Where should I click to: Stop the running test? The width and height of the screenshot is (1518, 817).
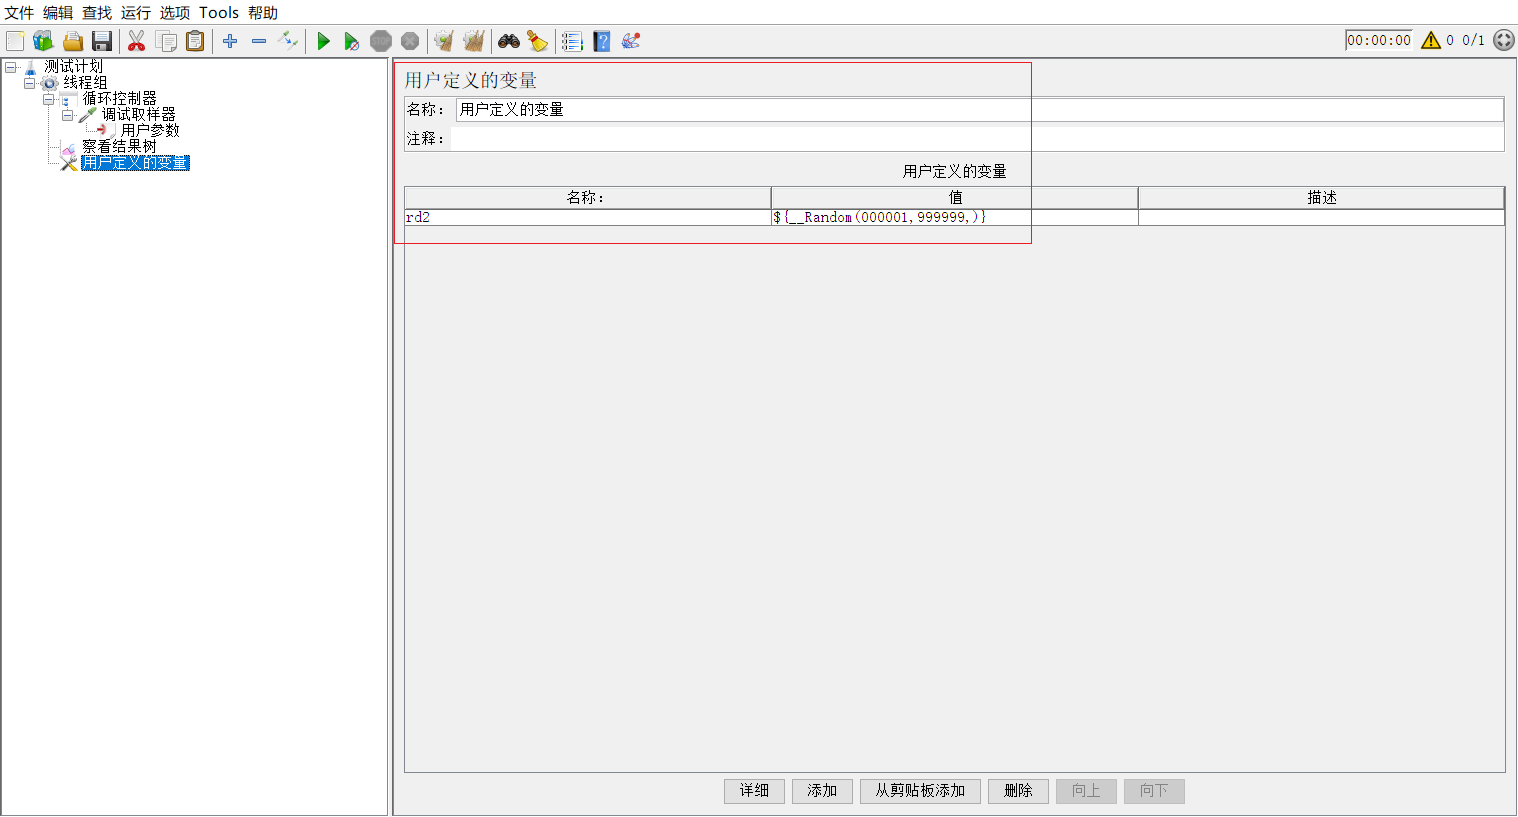(x=381, y=41)
